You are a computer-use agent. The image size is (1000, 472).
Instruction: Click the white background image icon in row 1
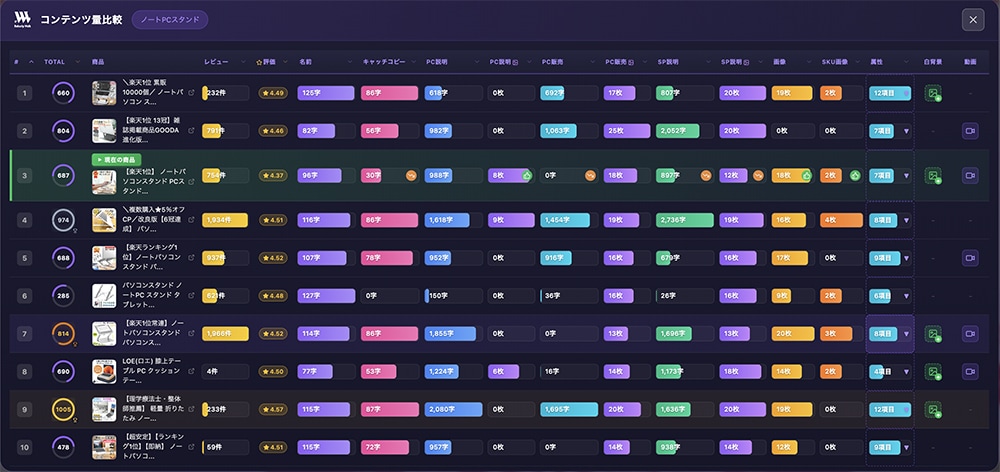click(933, 93)
